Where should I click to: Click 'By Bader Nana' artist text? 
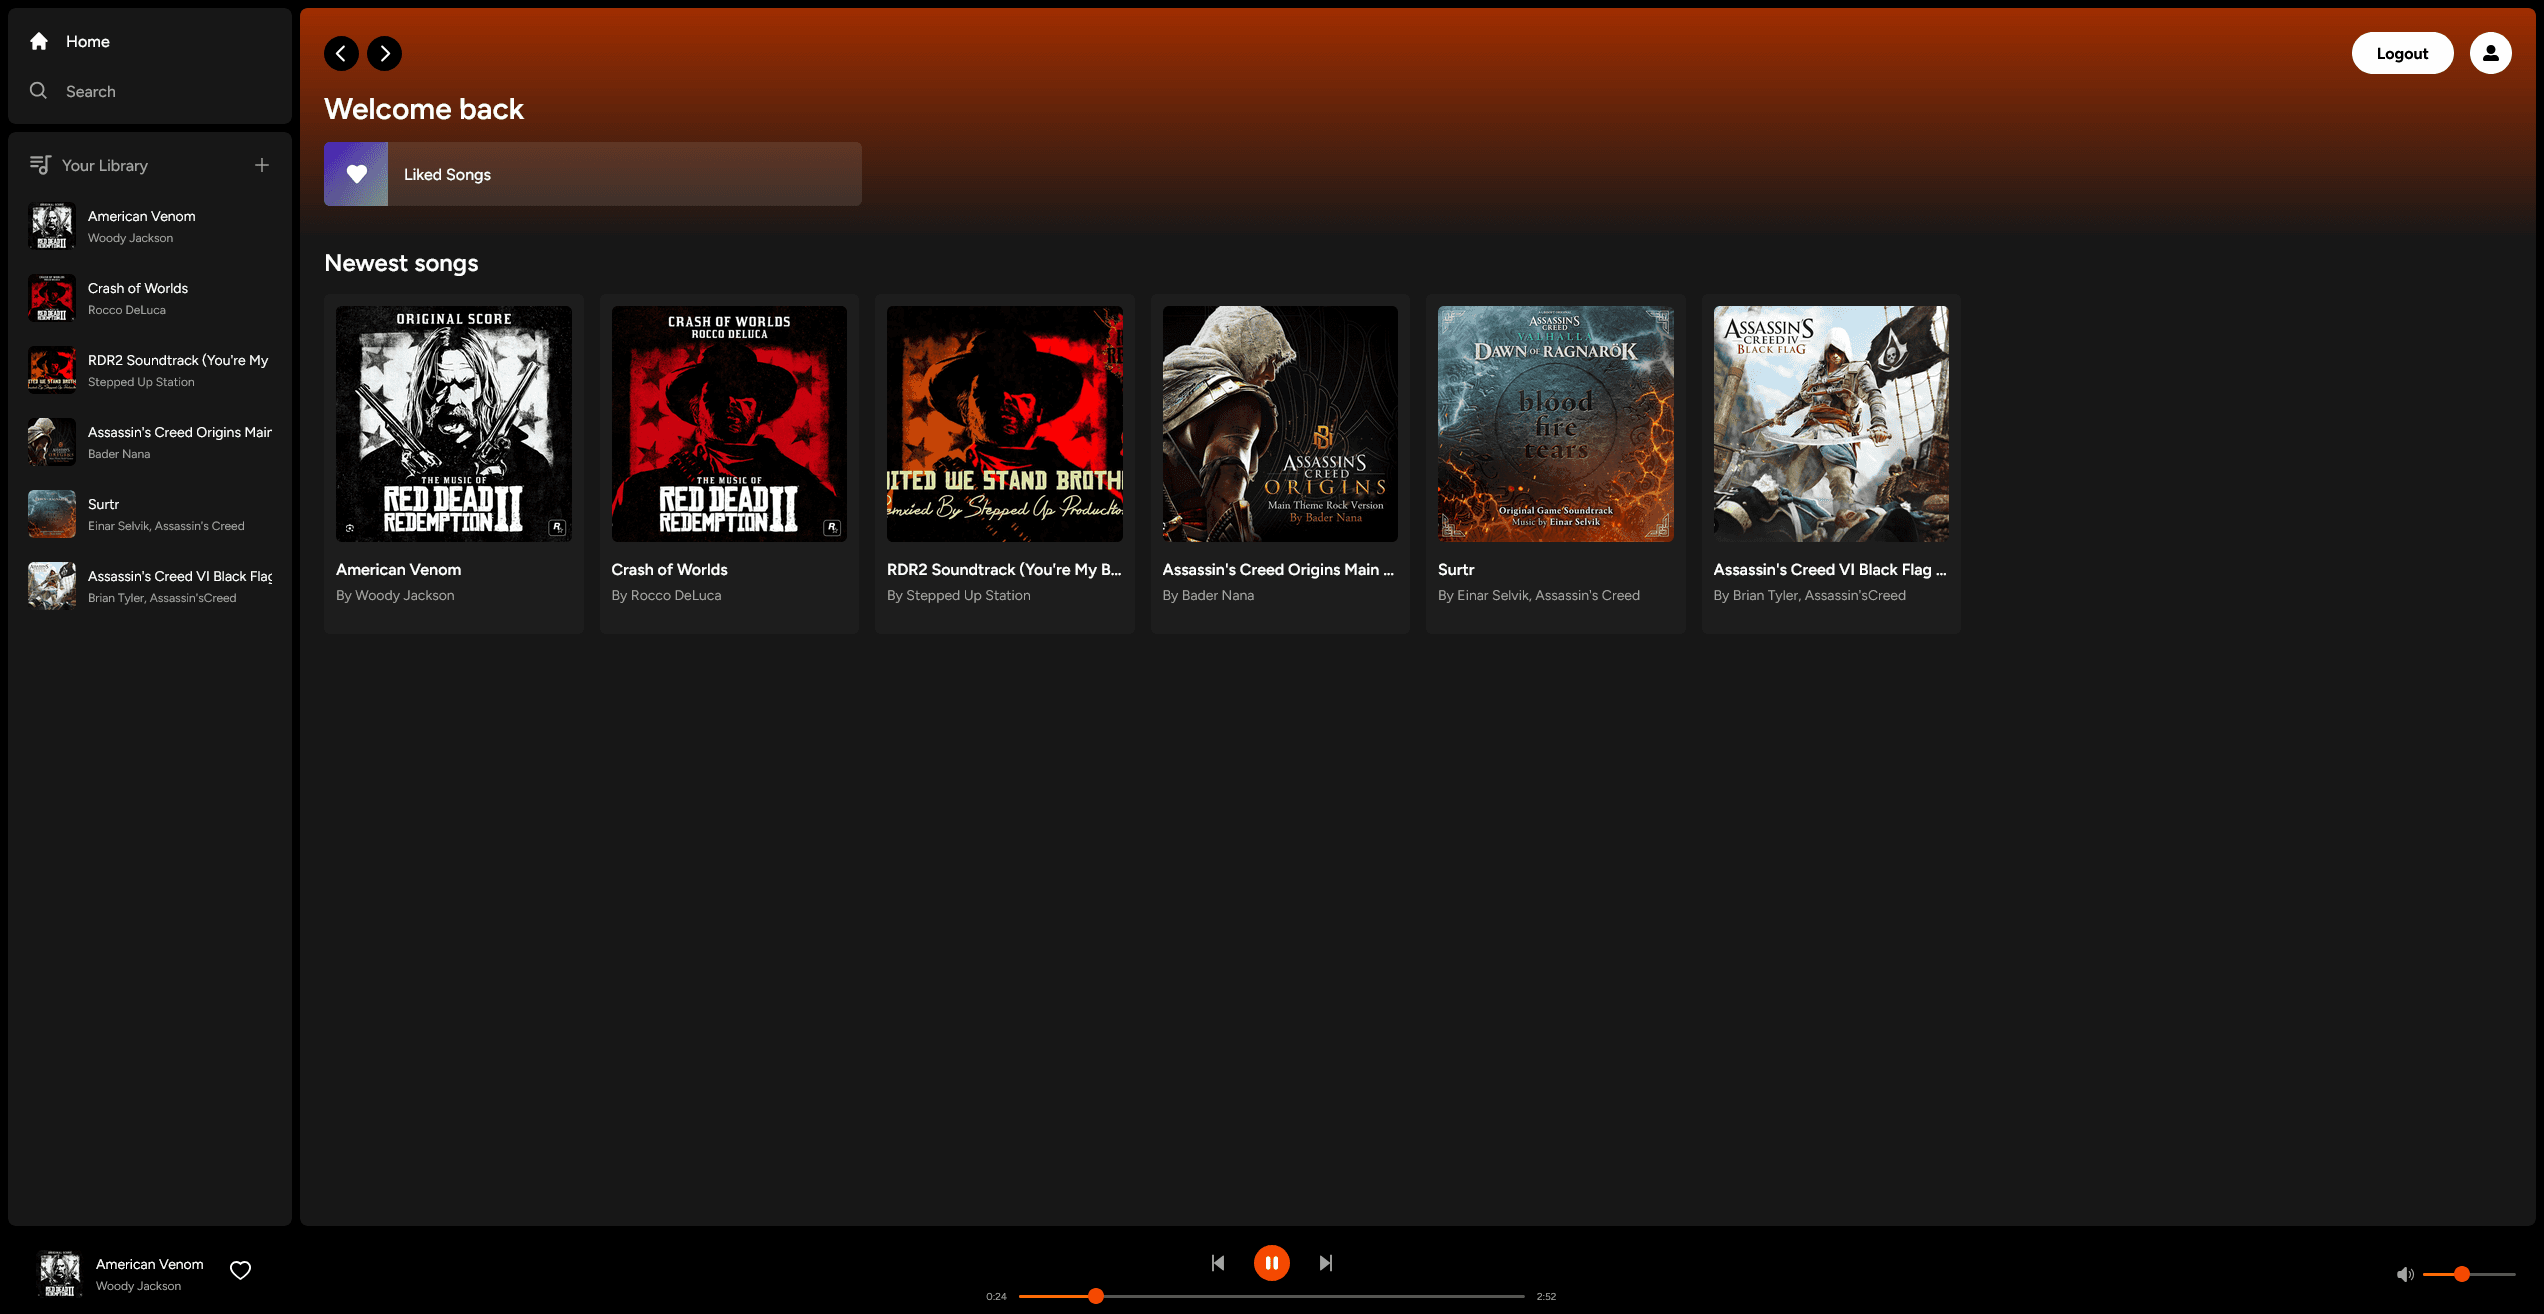tap(1208, 595)
